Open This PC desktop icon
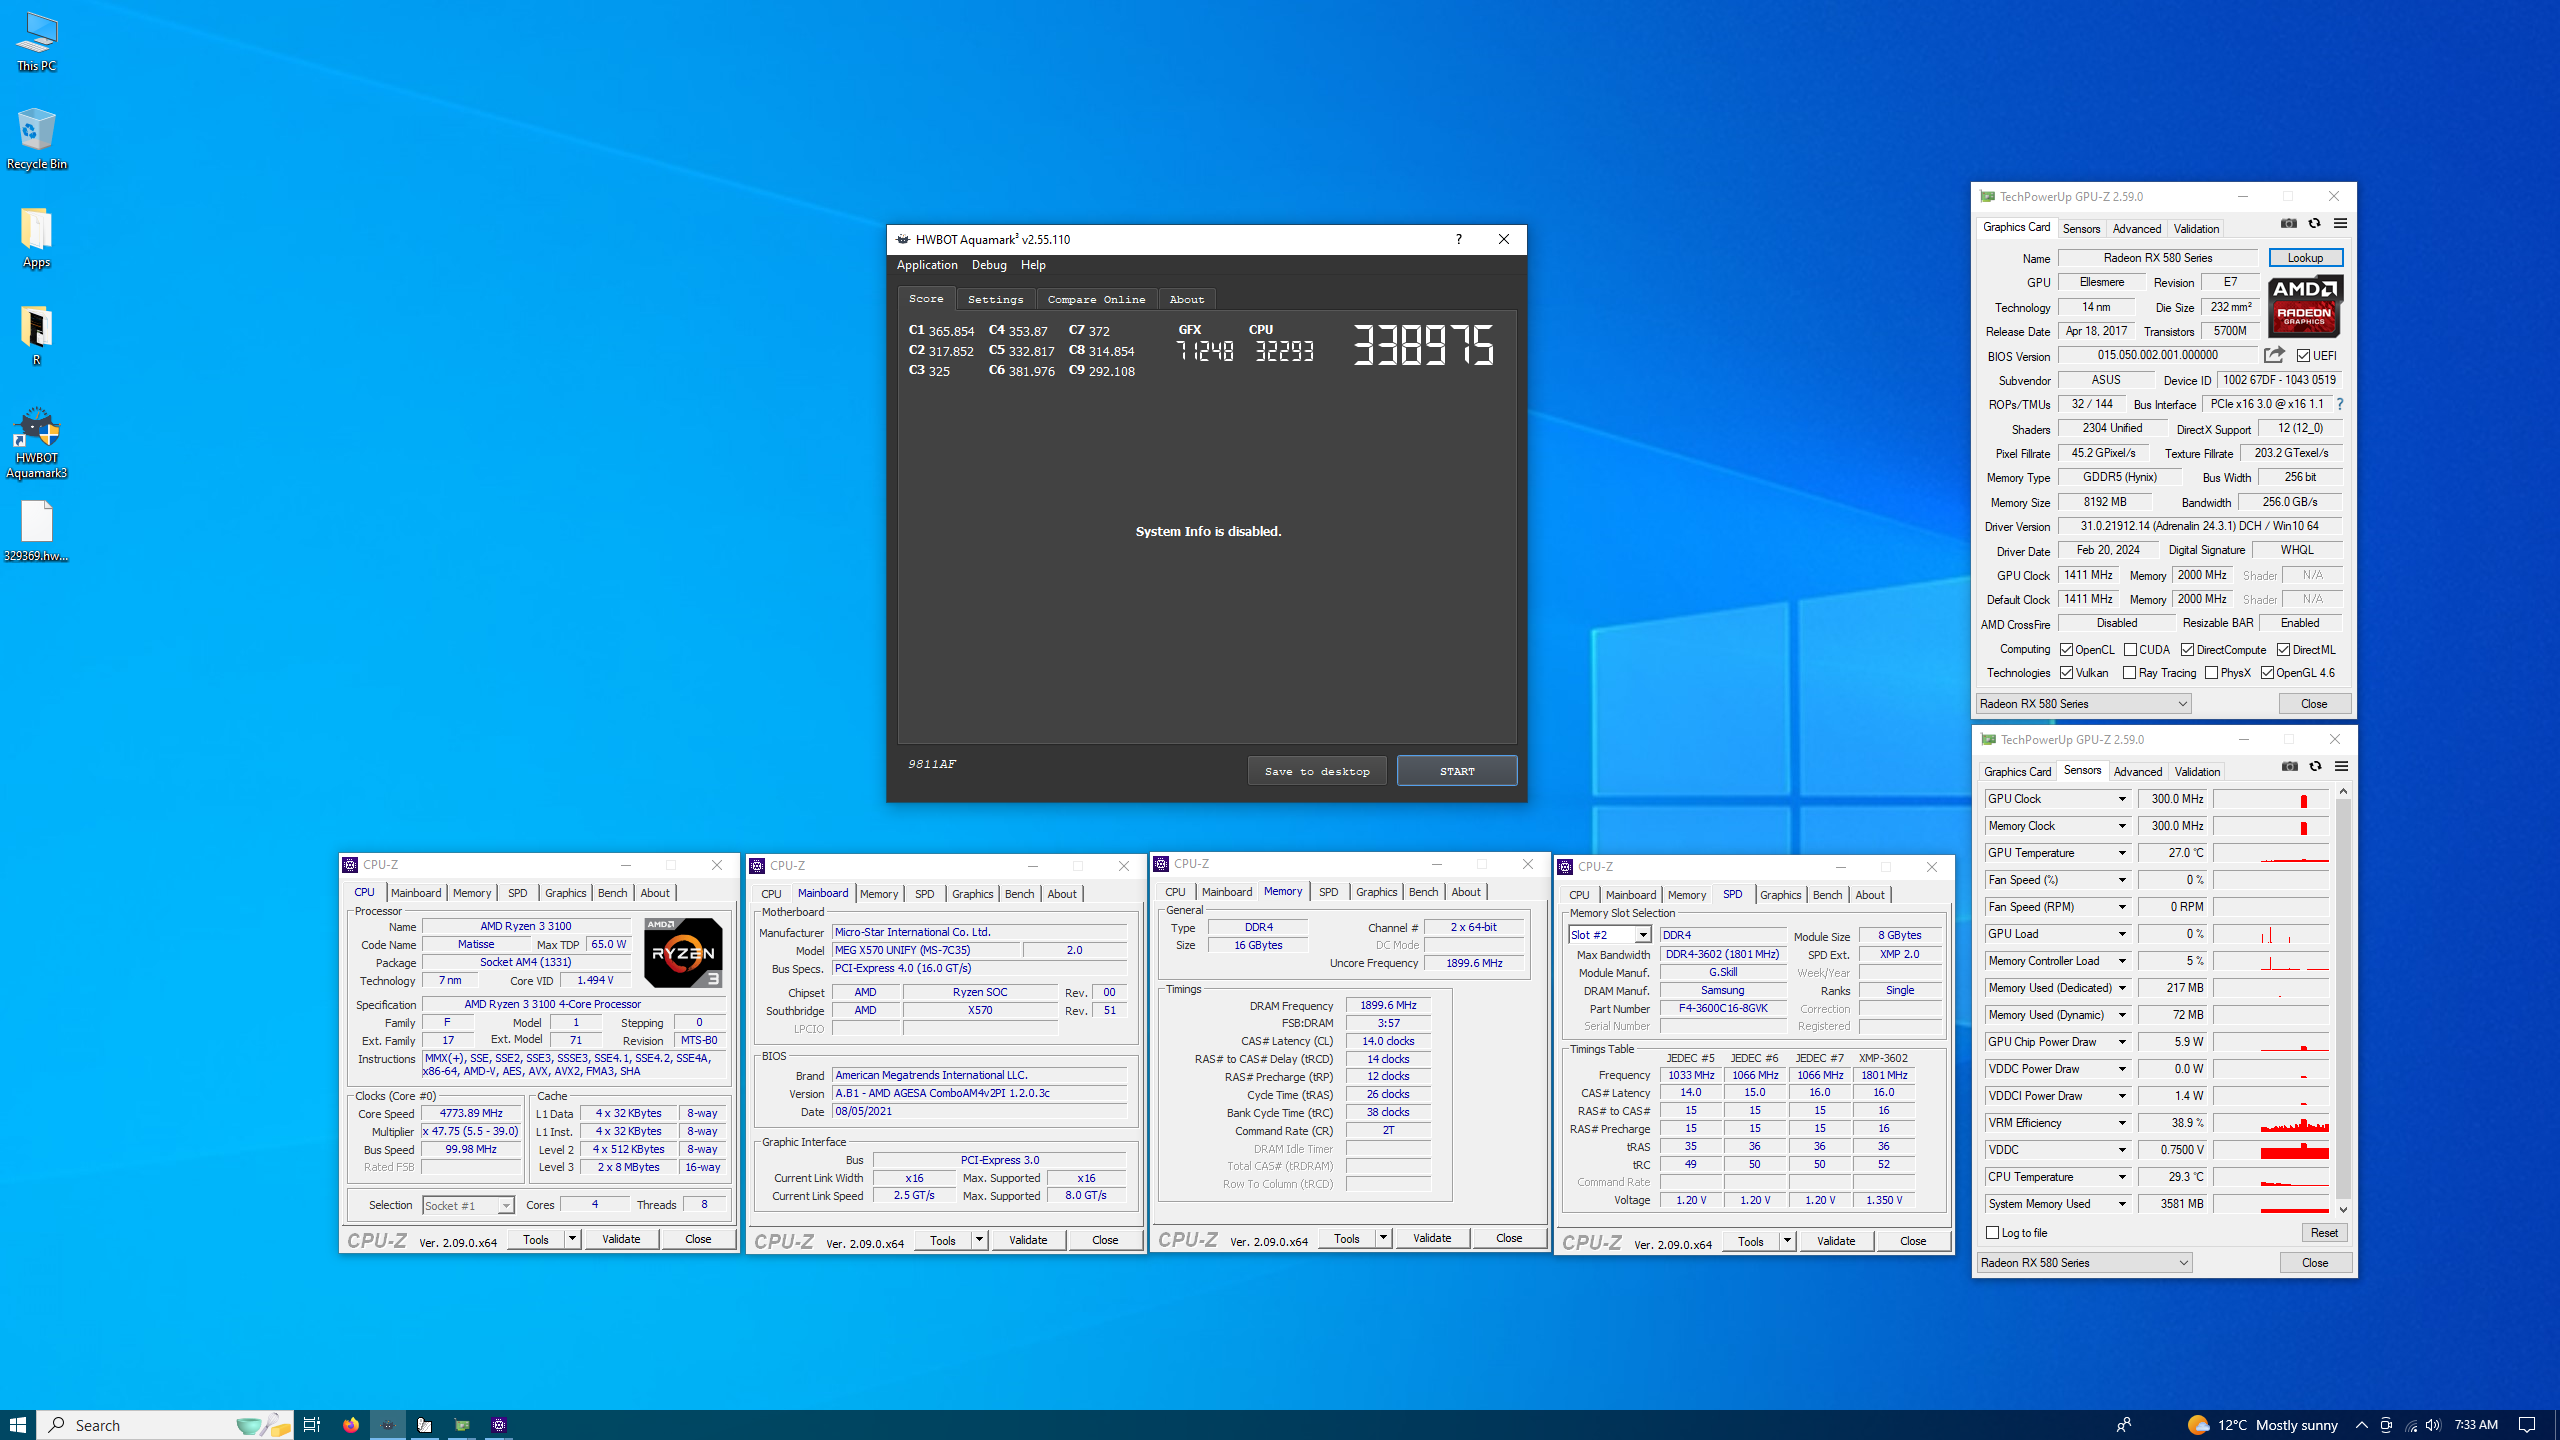Screen dimensions: 2560x1440 point(36,42)
